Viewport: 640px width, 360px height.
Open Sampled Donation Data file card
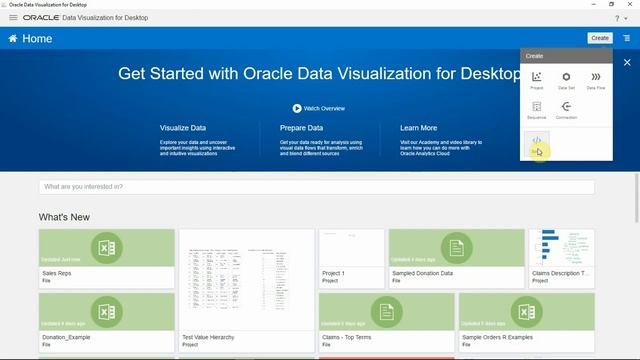pyautogui.click(x=456, y=259)
